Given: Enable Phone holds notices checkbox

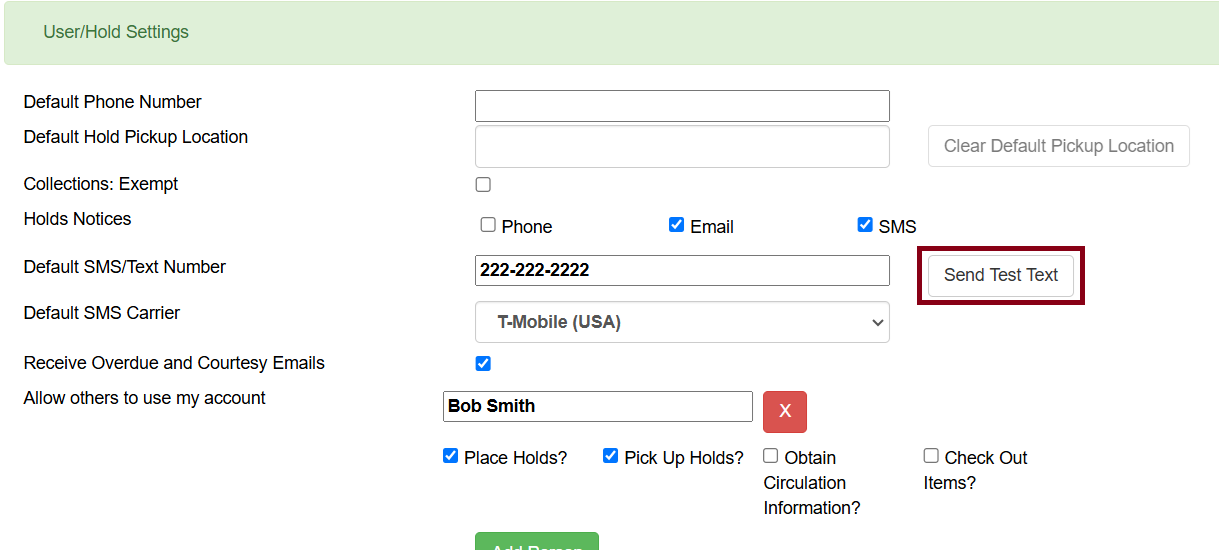Looking at the screenshot, I should (488, 225).
